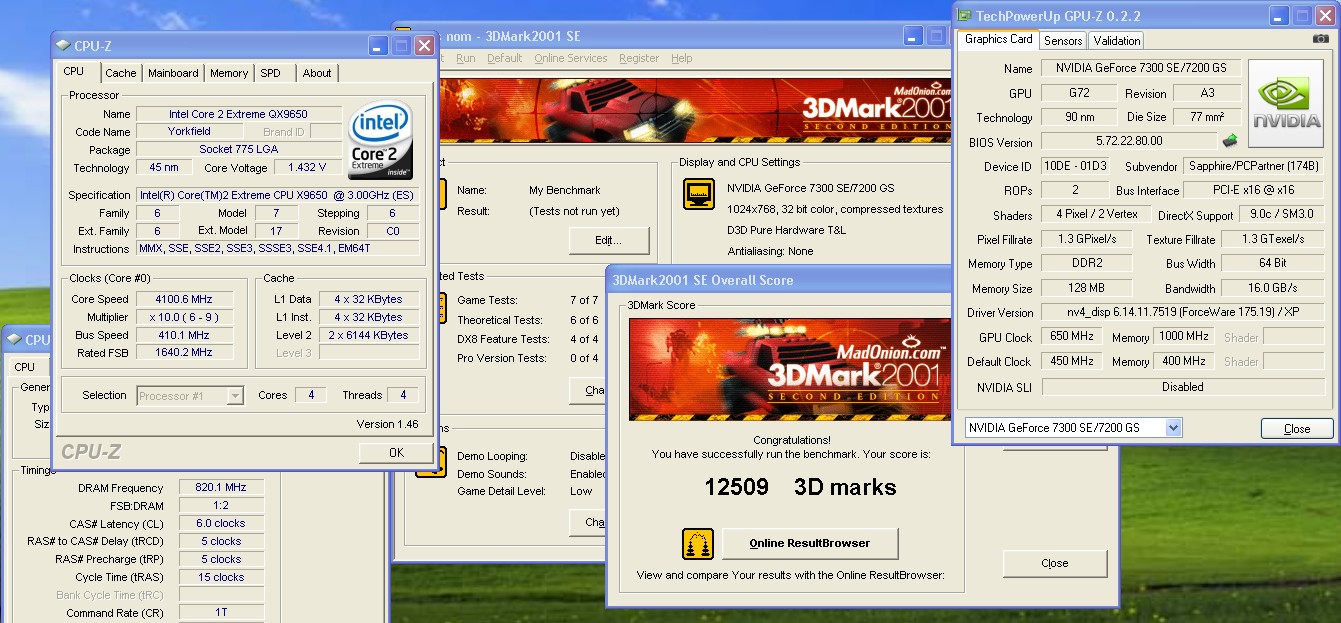This screenshot has width=1341, height=623.
Task: Click the BIOS Version field 5.72.22.80.00
Action: pyautogui.click(x=1129, y=142)
